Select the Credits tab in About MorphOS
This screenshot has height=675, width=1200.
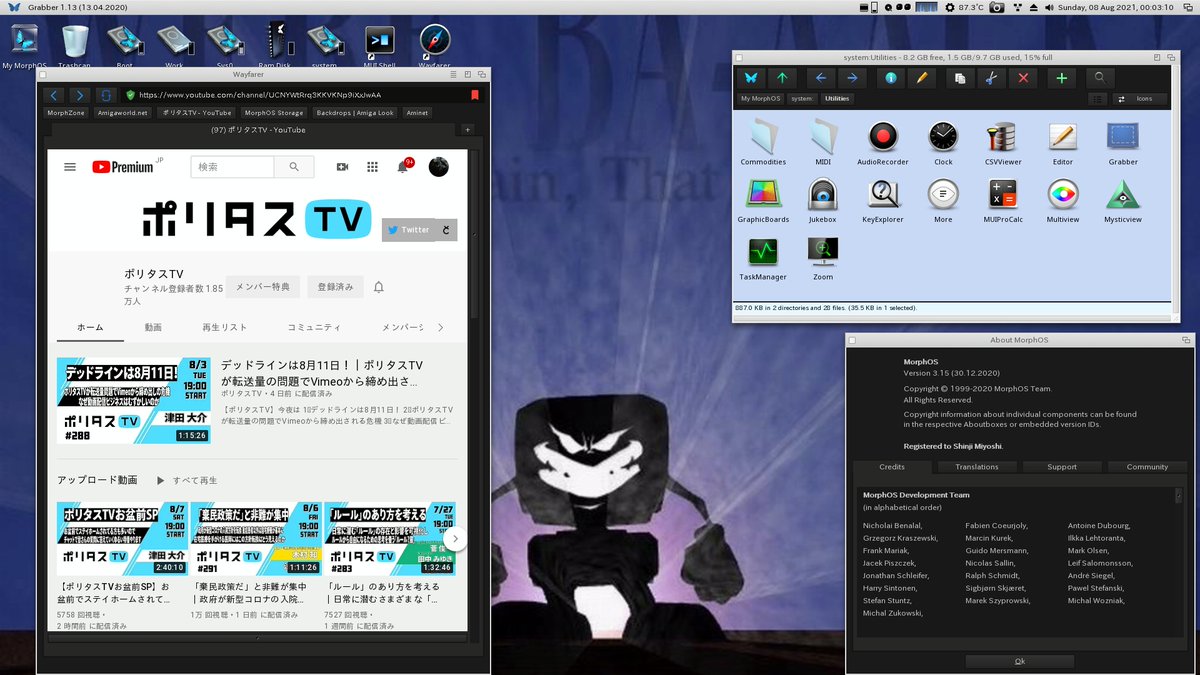(892, 467)
